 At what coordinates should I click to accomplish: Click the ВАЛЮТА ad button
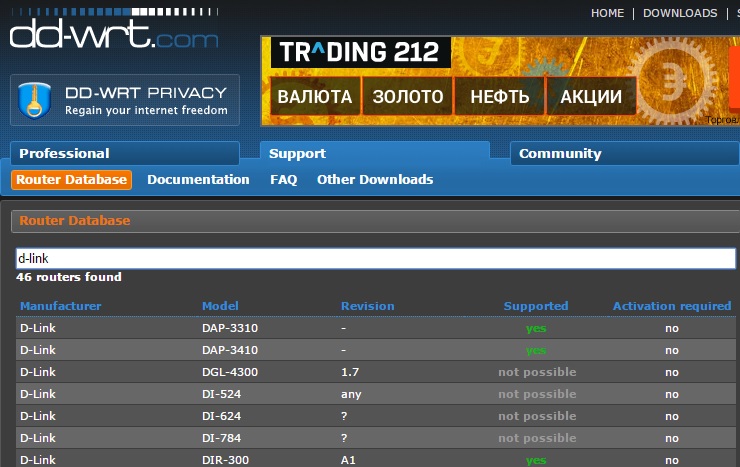(315, 97)
